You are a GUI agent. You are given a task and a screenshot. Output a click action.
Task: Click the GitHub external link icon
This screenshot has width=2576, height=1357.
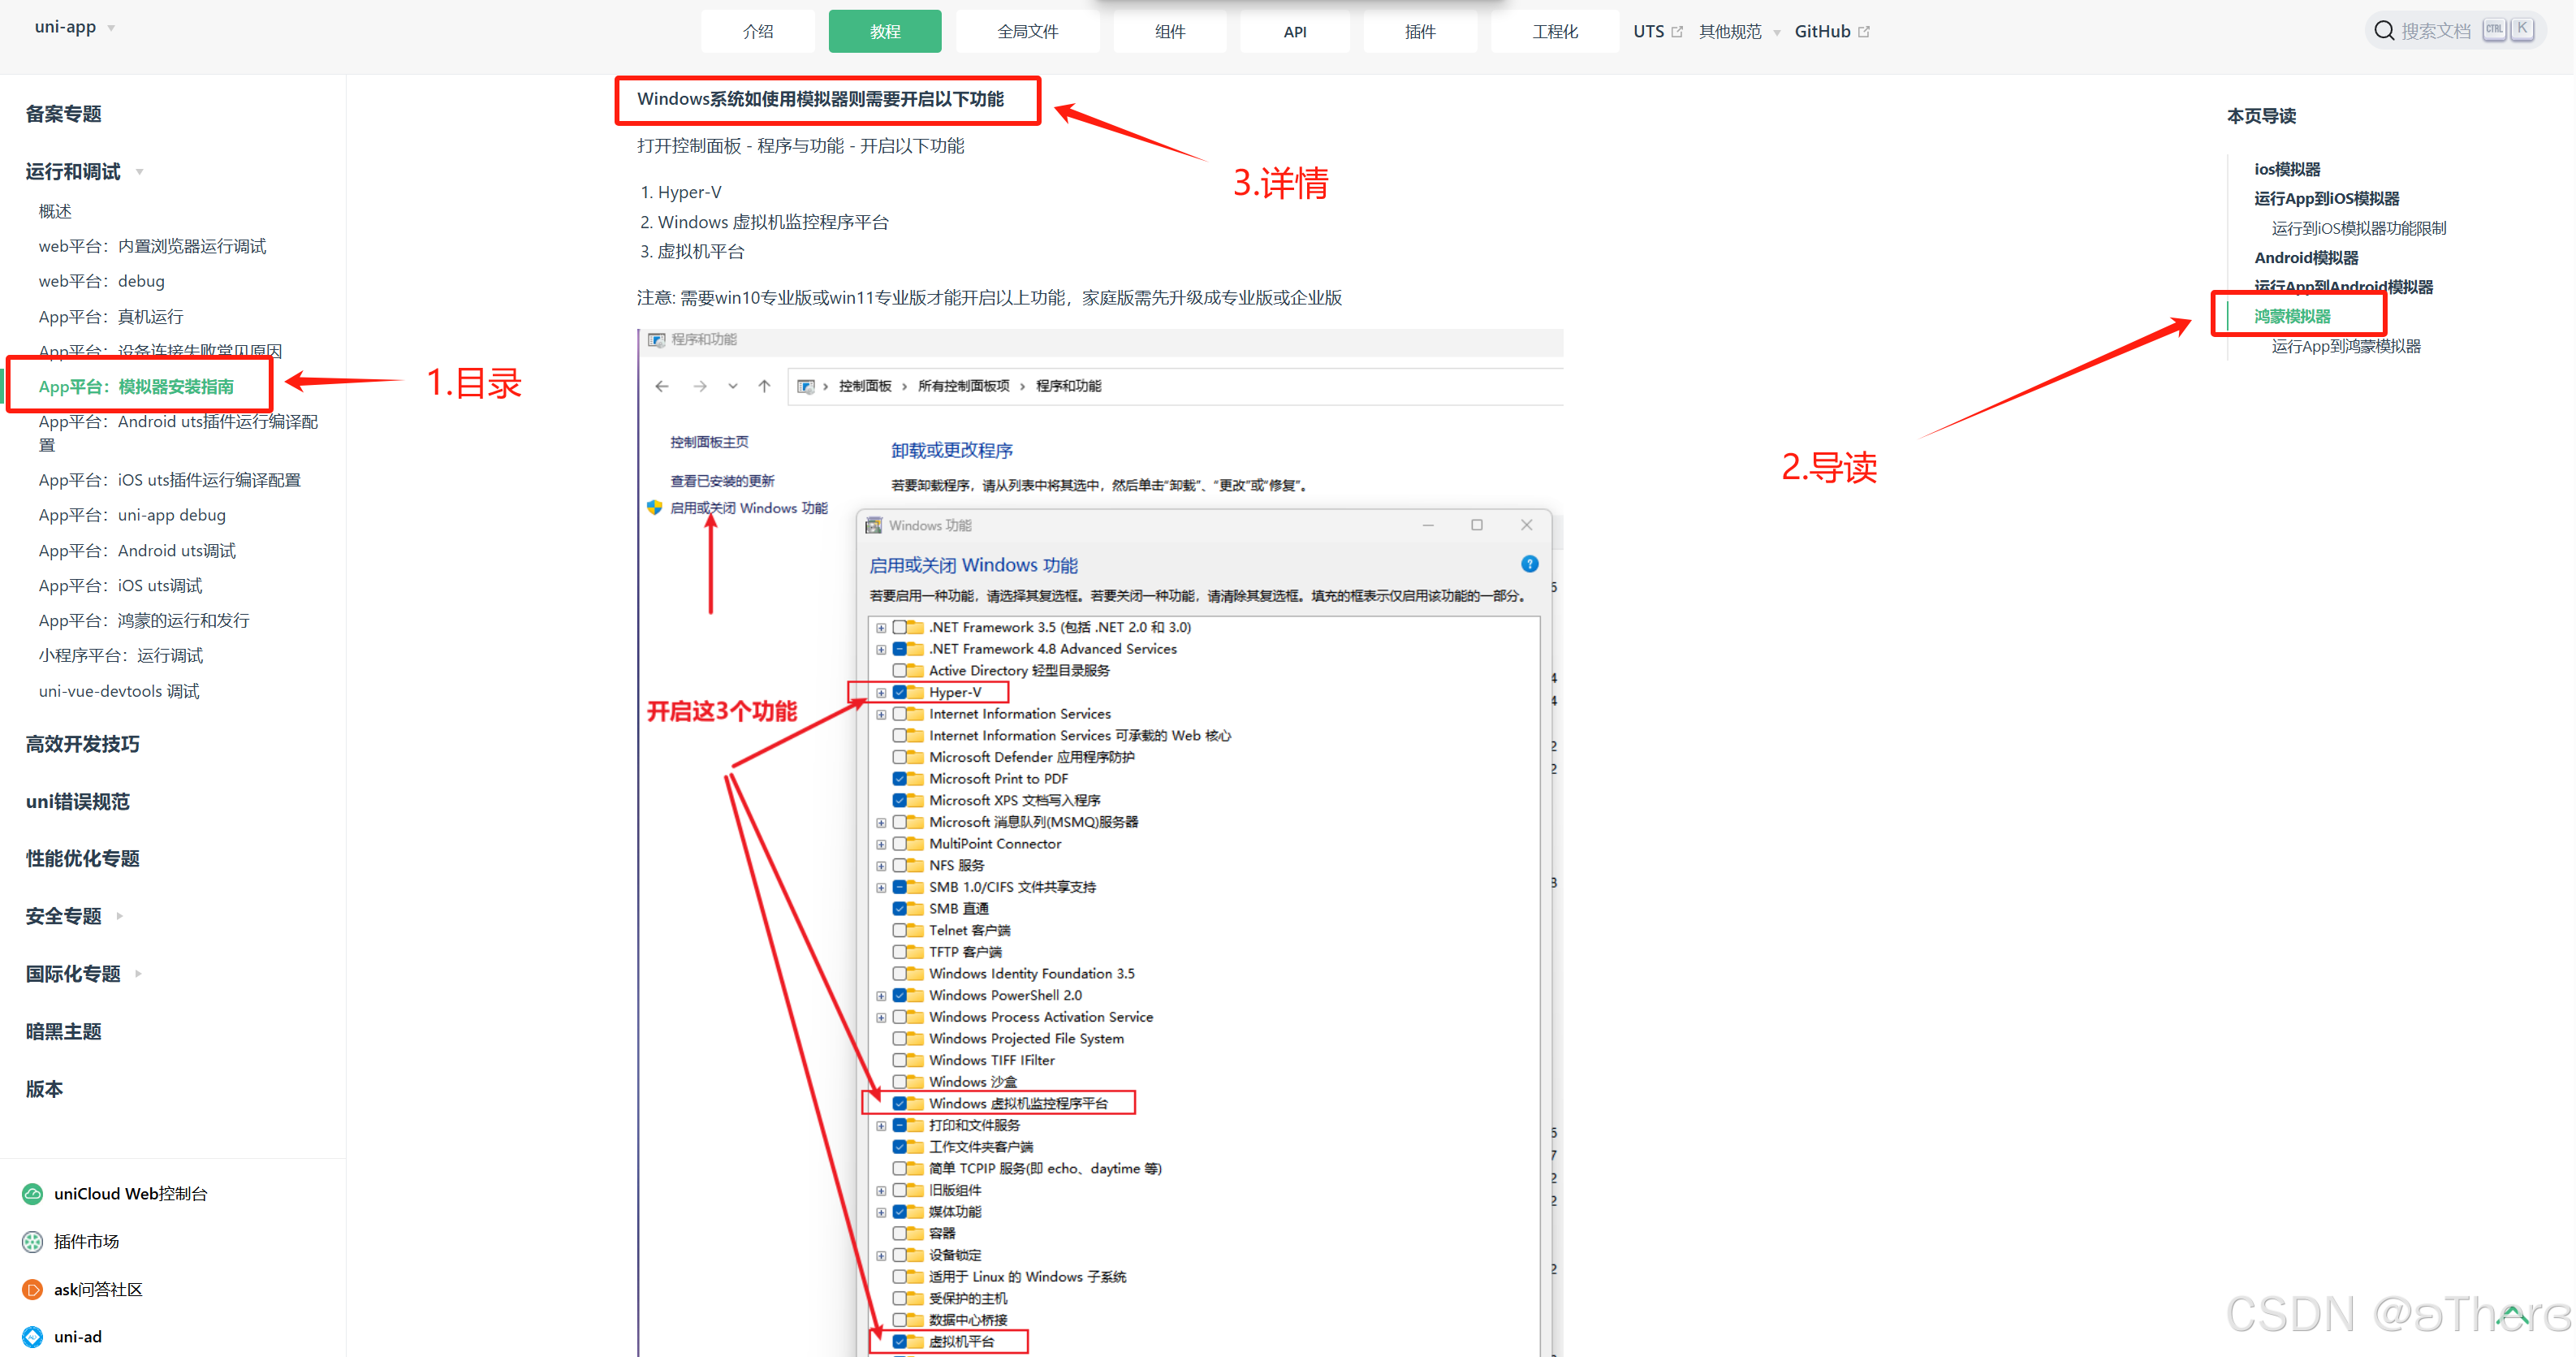click(x=1864, y=32)
